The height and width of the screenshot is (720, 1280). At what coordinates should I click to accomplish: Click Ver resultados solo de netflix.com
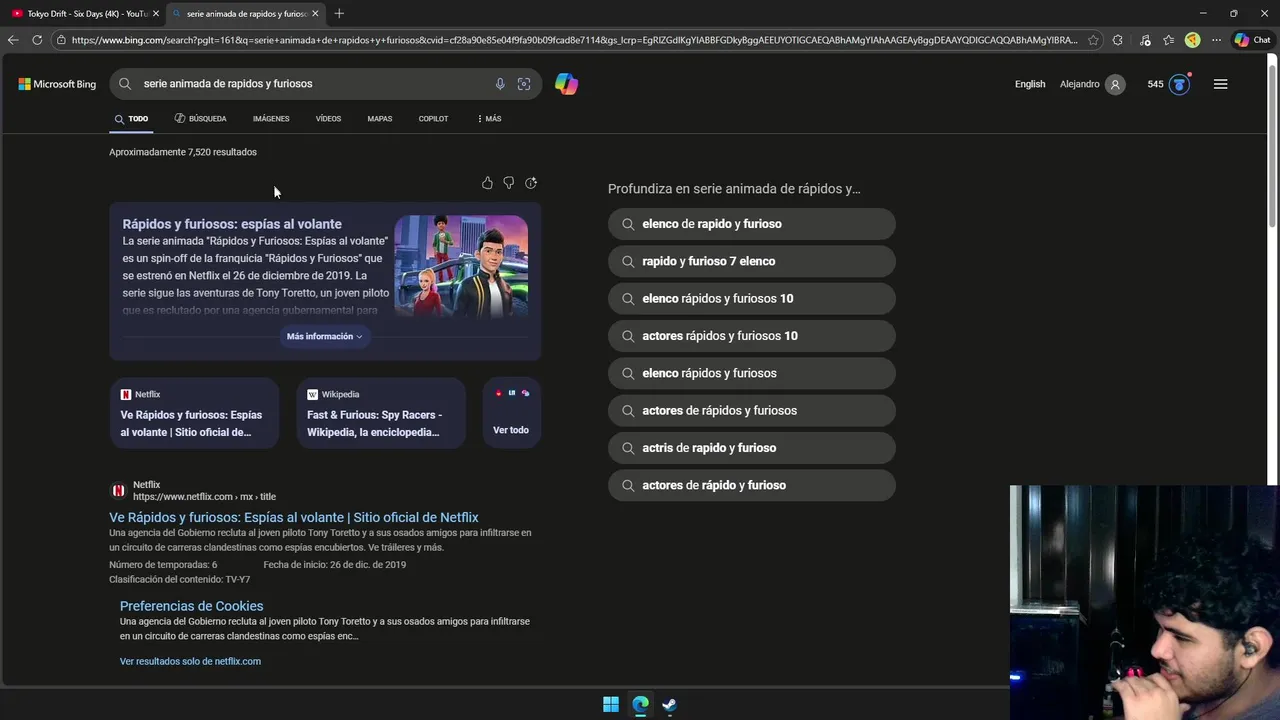tap(190, 661)
